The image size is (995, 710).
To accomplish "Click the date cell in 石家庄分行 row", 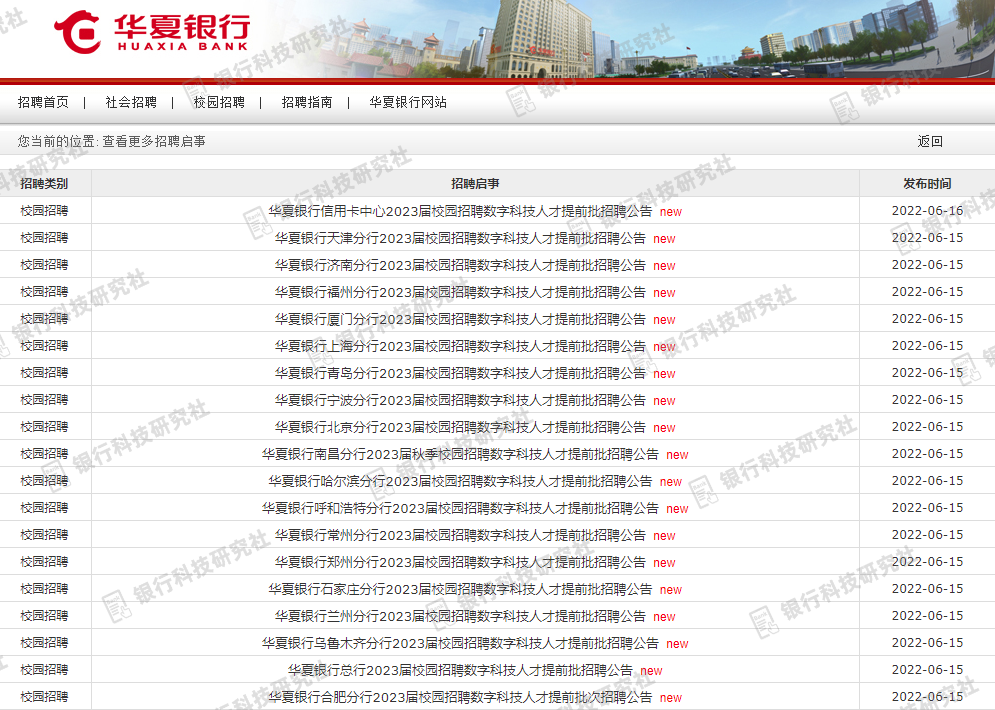I will 927,589.
